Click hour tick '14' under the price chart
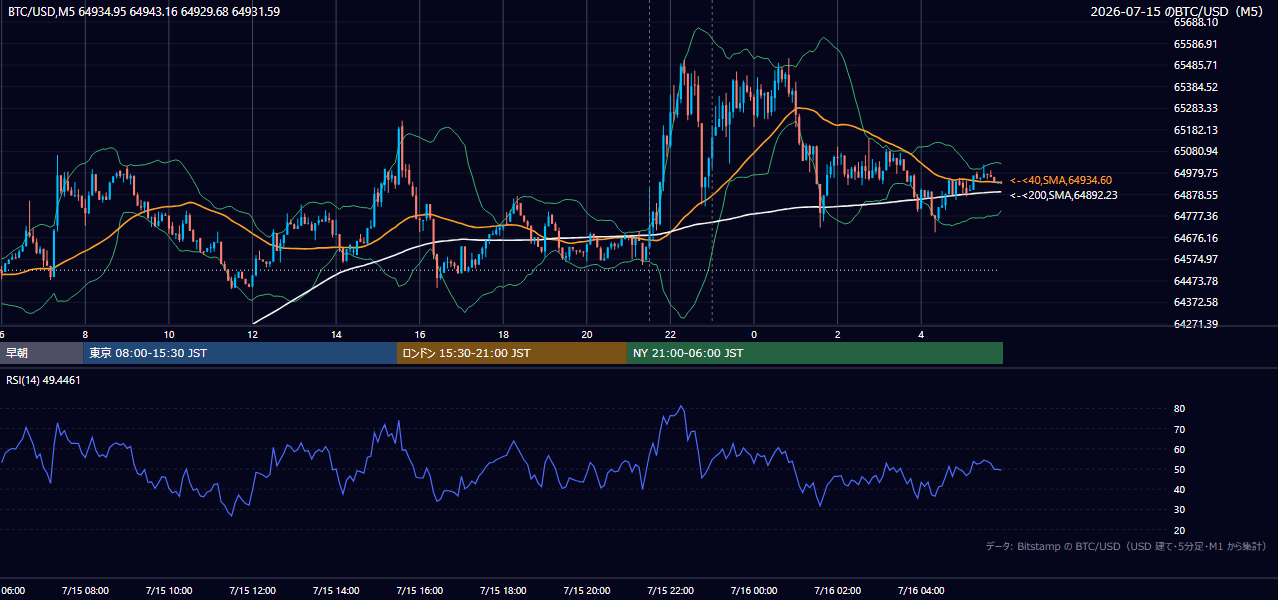This screenshot has height=600, width=1278. point(336,334)
